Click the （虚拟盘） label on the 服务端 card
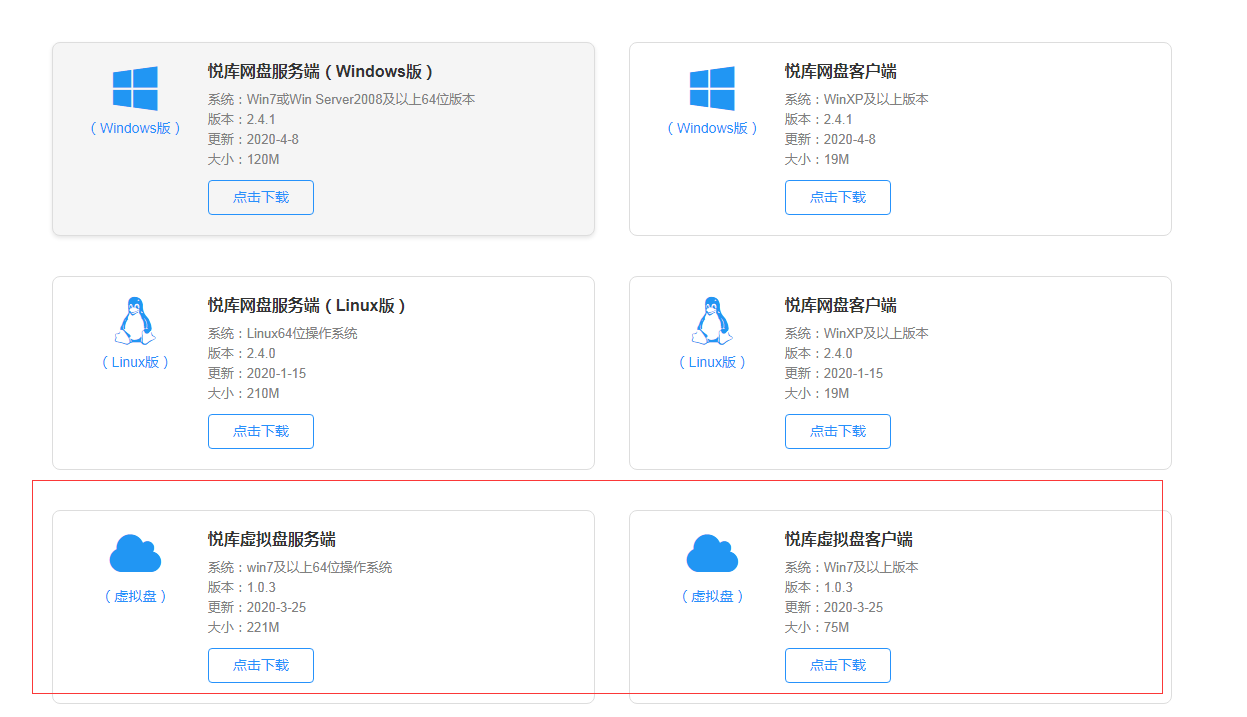 pyautogui.click(x=135, y=596)
